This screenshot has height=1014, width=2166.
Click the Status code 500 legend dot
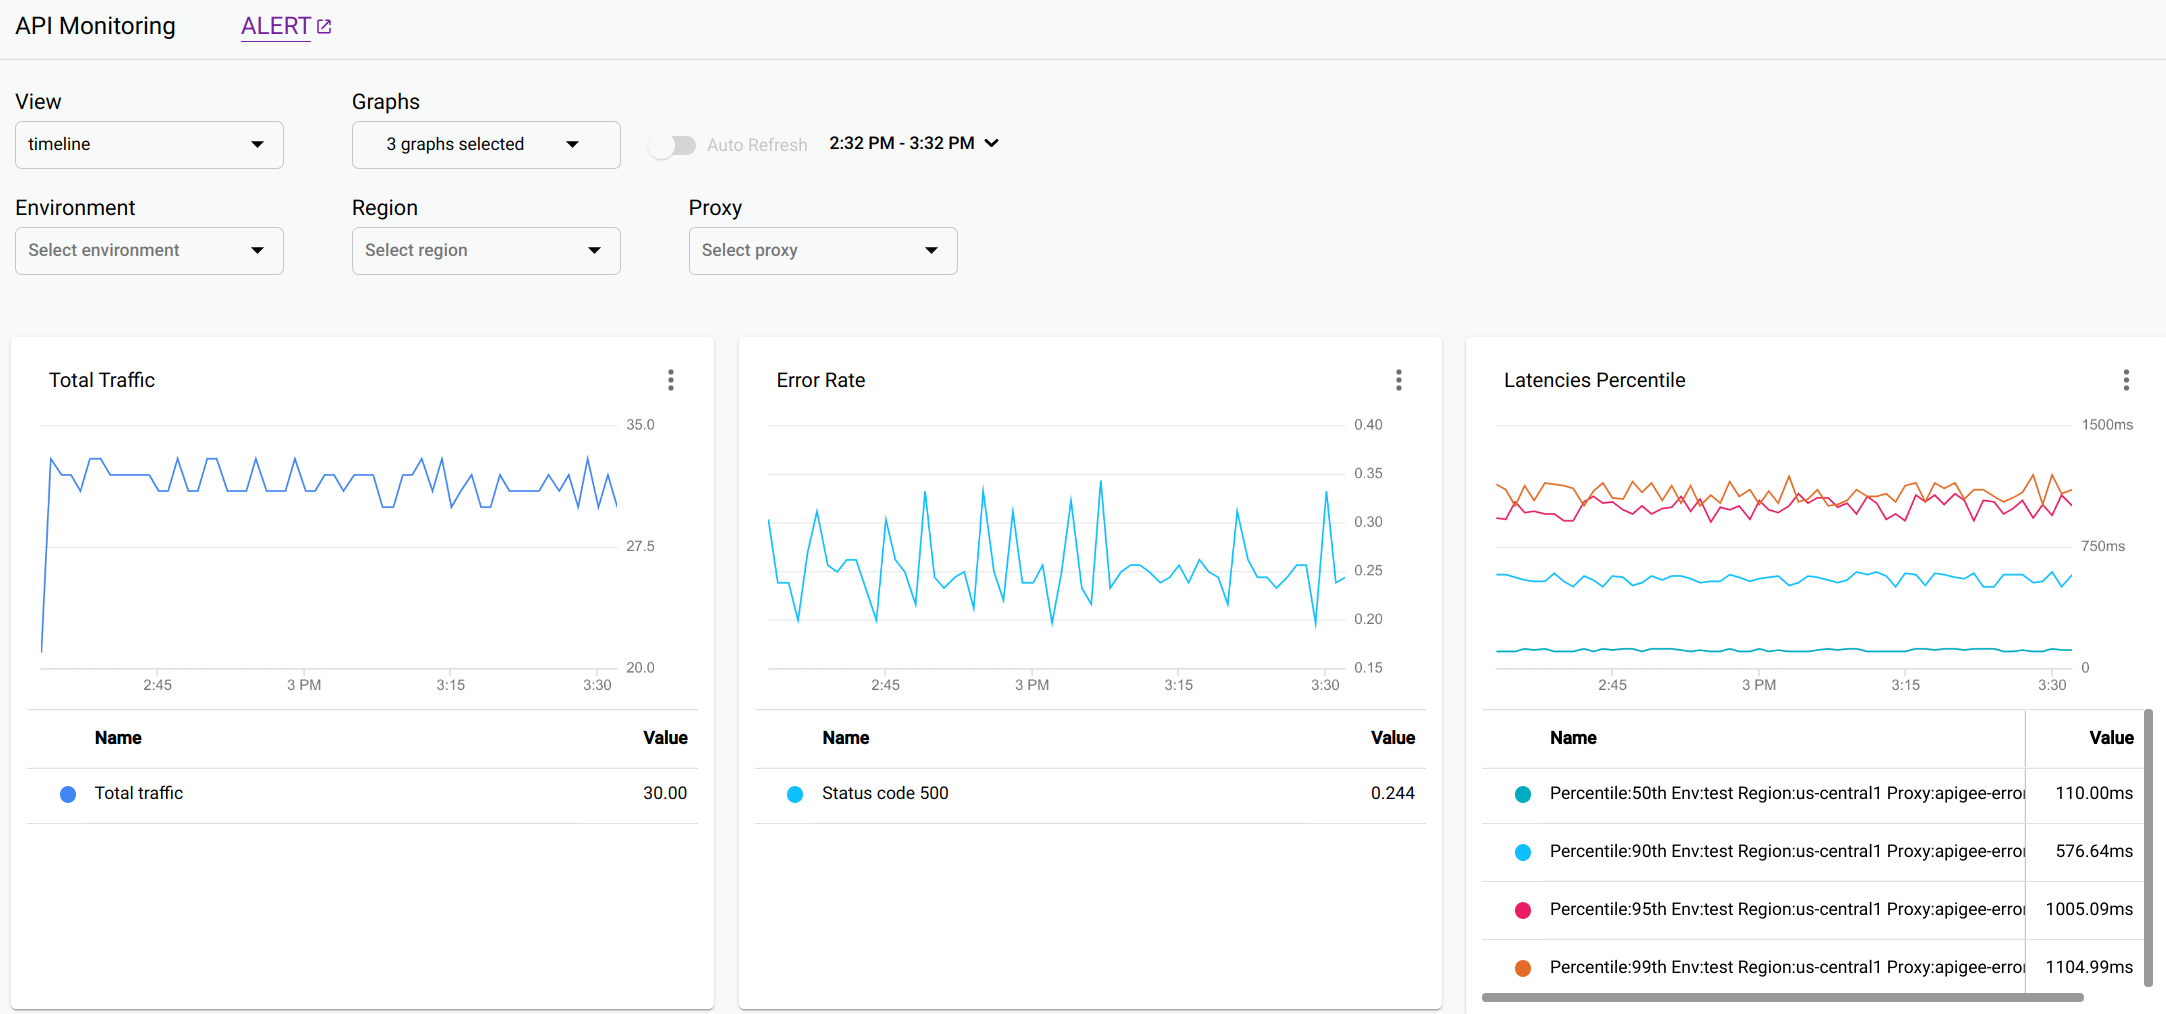coord(794,793)
